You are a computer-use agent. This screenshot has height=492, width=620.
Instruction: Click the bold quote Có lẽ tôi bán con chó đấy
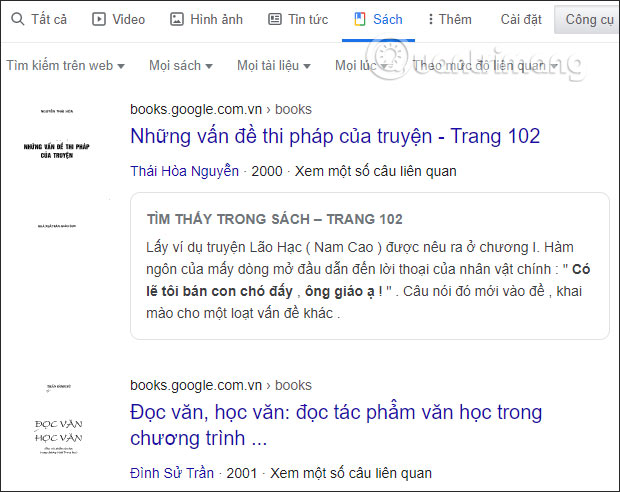pos(368,280)
